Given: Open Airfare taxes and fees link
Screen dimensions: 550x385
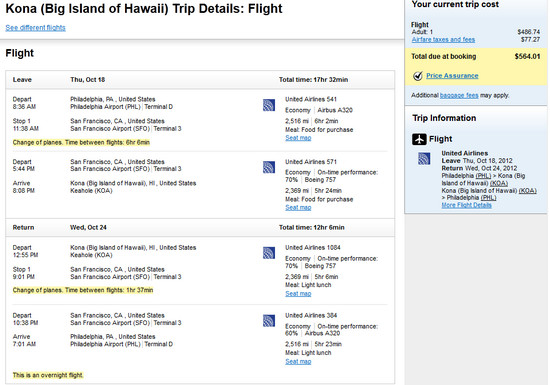Looking at the screenshot, I should click(443, 40).
